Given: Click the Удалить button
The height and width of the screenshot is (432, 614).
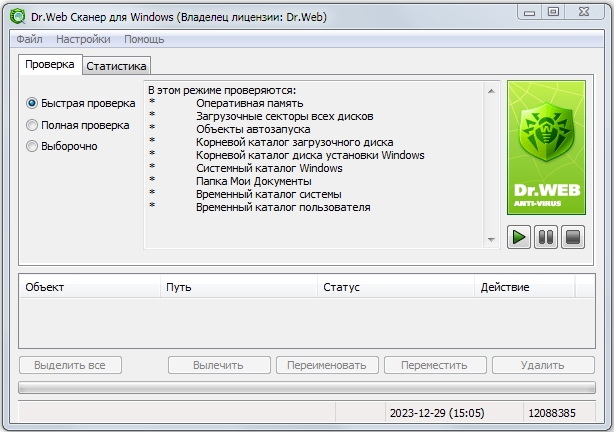Looking at the screenshot, I should [543, 365].
